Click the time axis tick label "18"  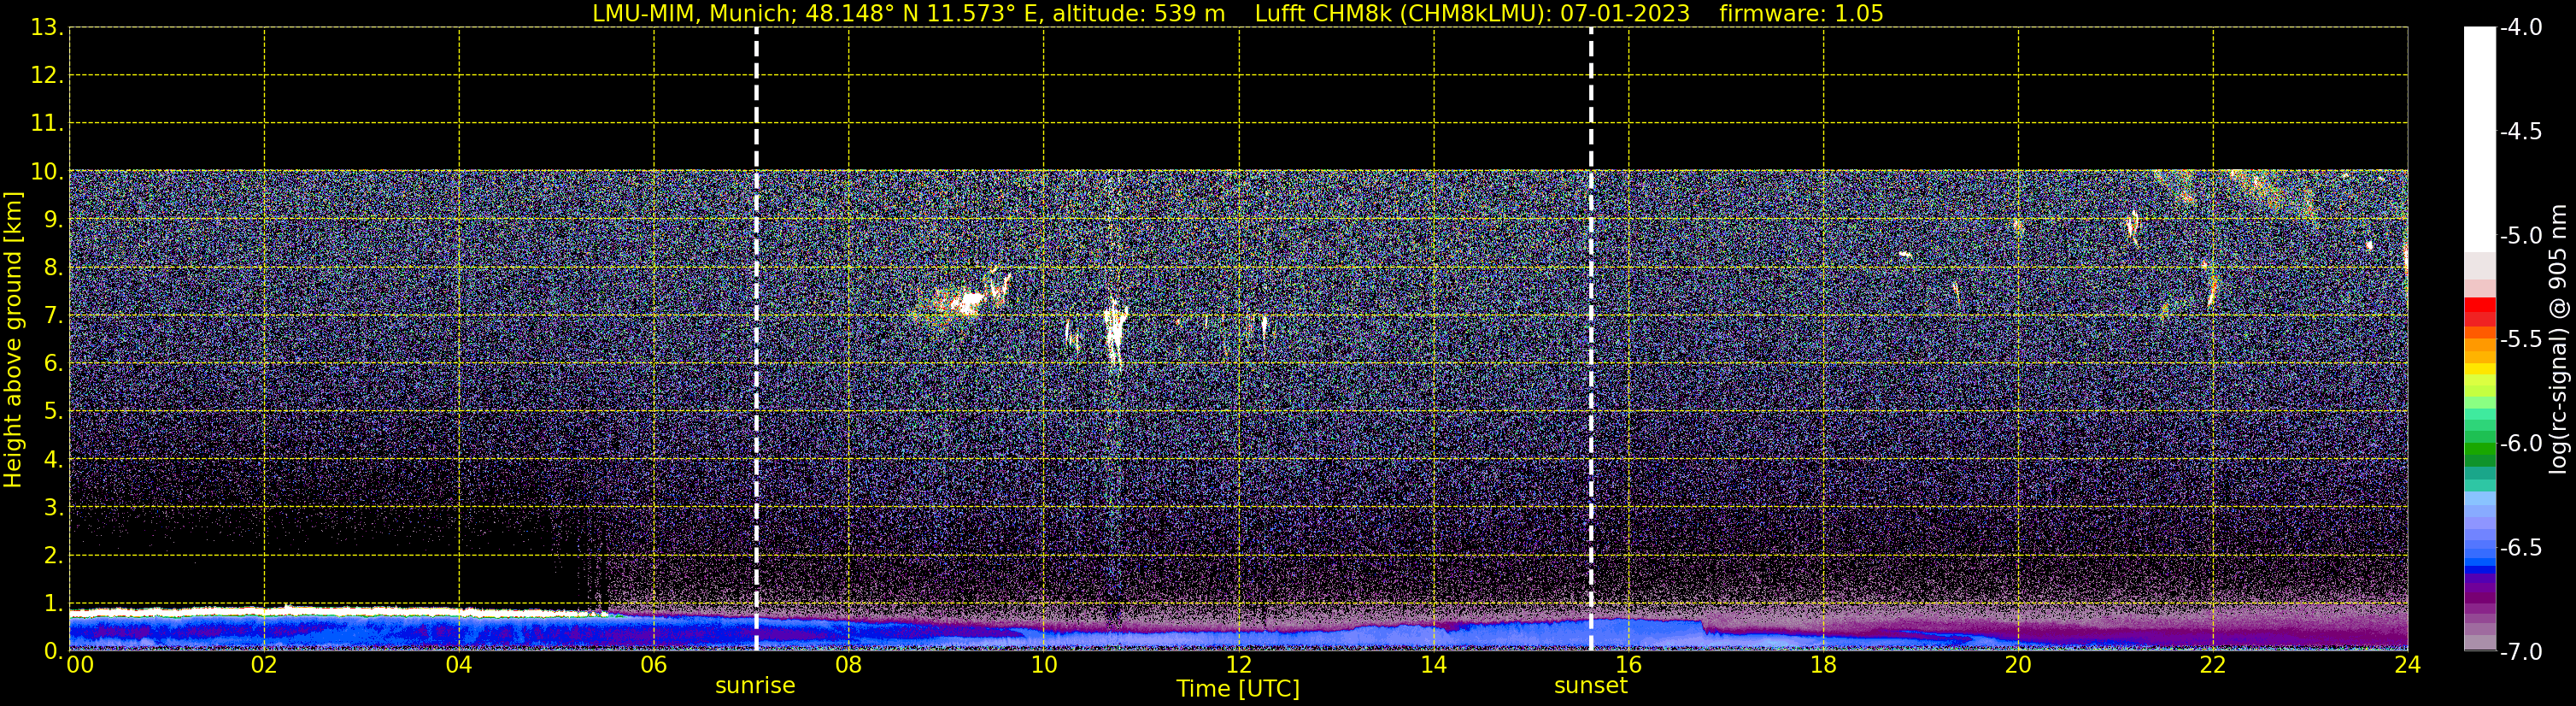[1824, 666]
